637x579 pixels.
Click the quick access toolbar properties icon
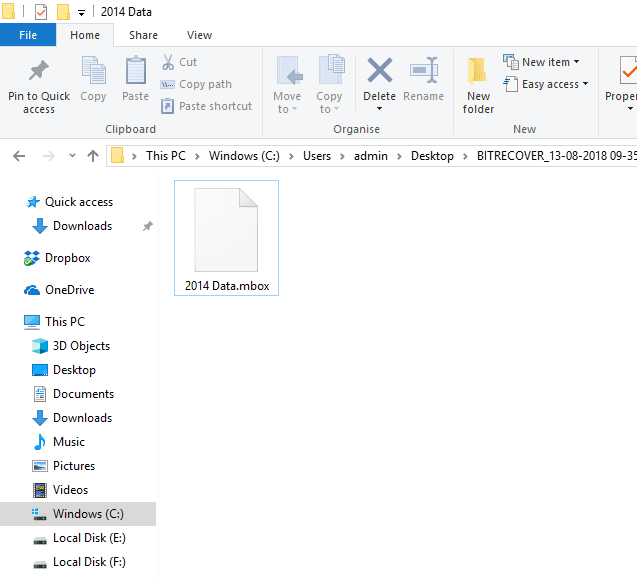41,12
